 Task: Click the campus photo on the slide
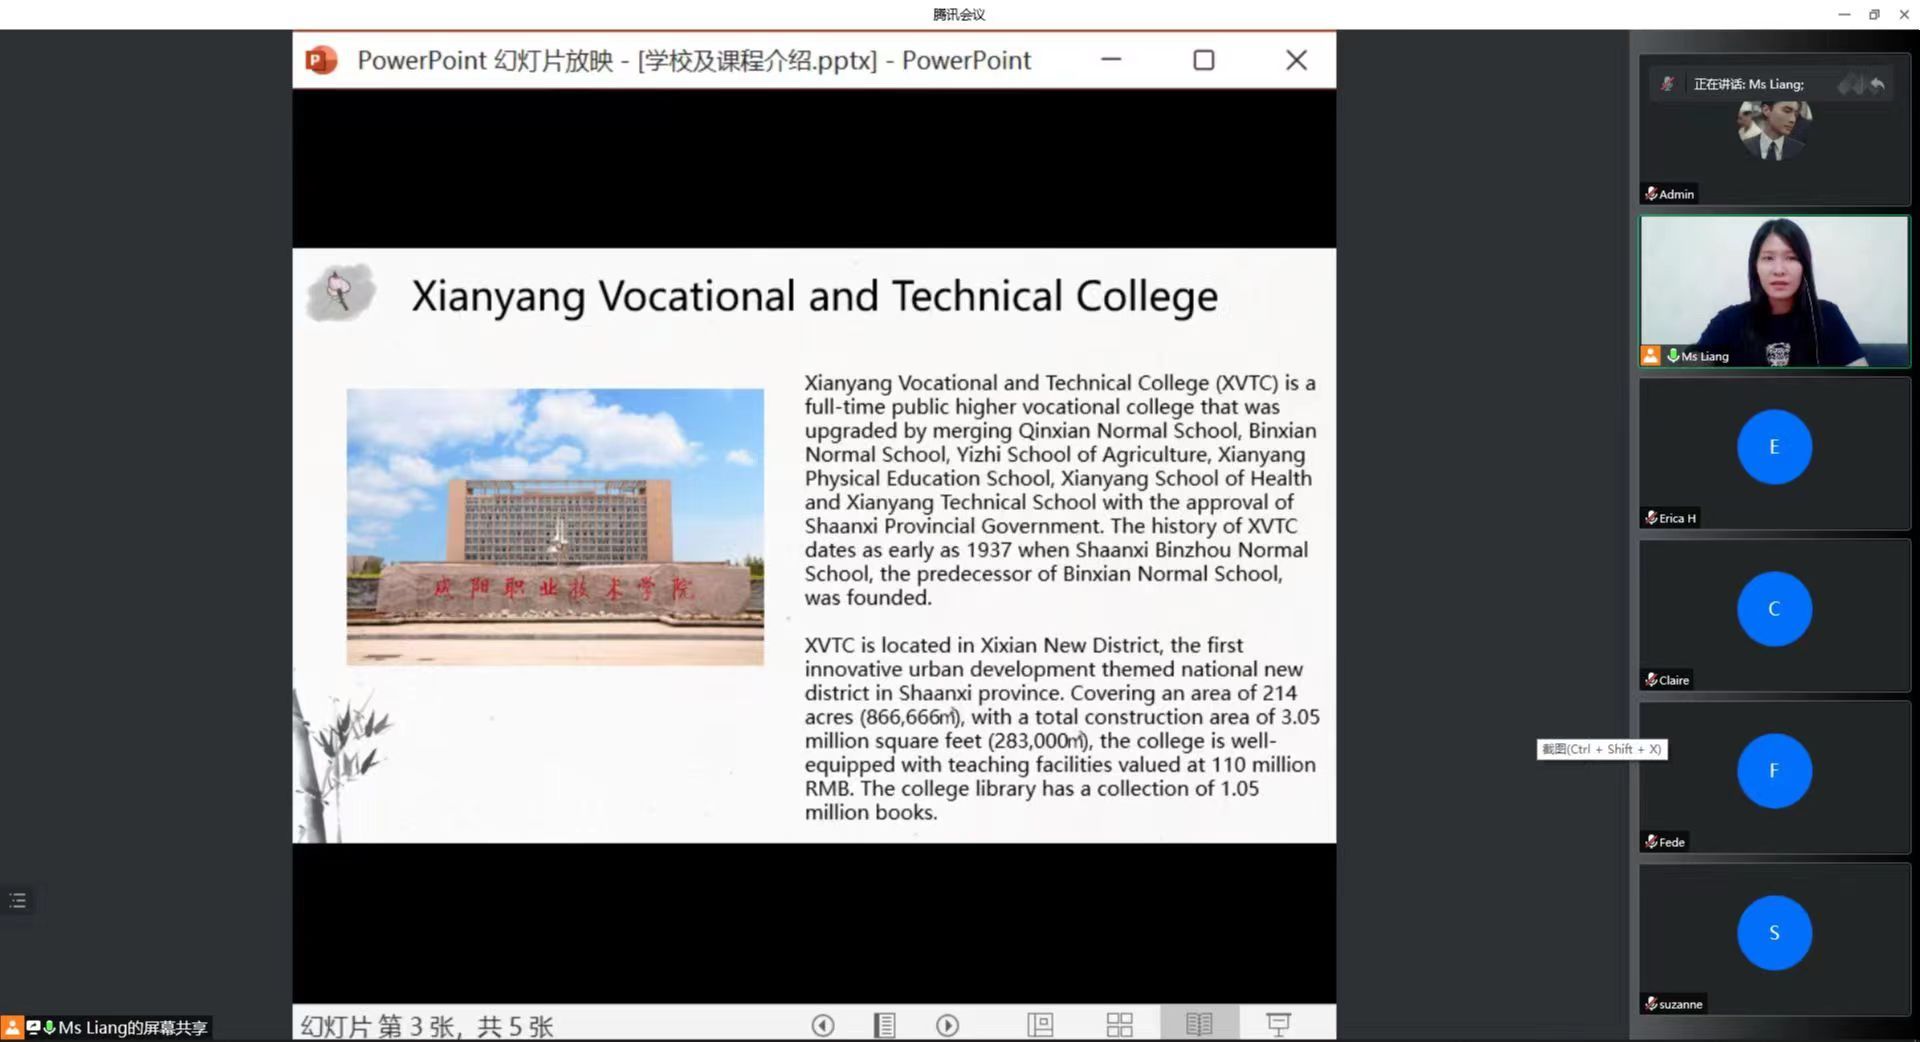tap(555, 527)
